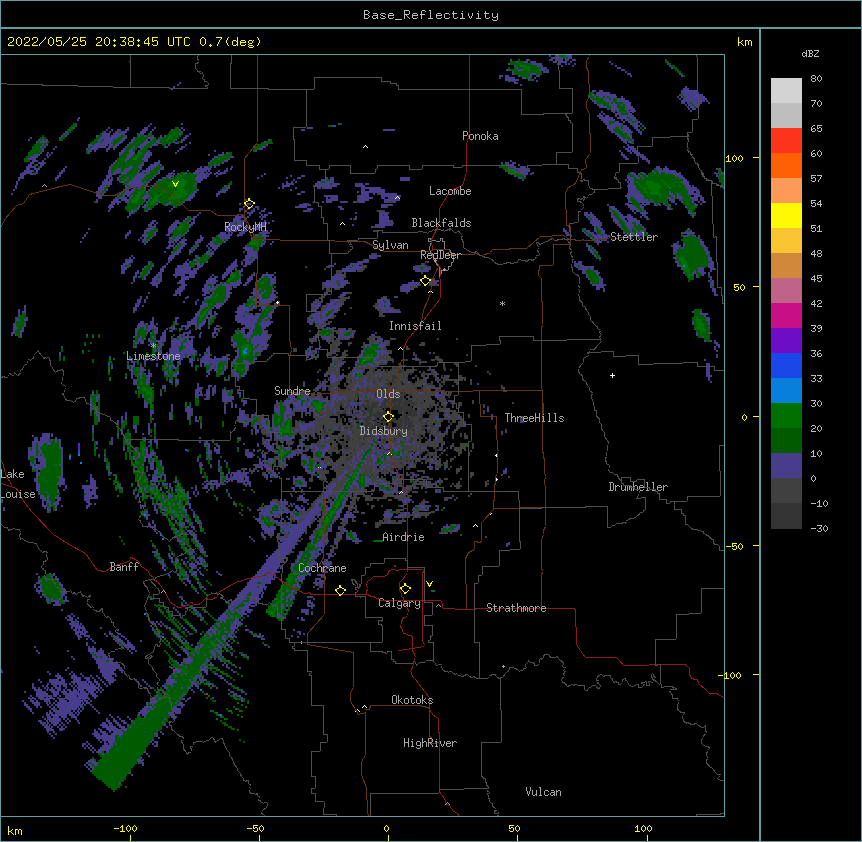The width and height of the screenshot is (862, 842).
Task: Select the blue swatch between 36 and 33
Action: pos(786,365)
